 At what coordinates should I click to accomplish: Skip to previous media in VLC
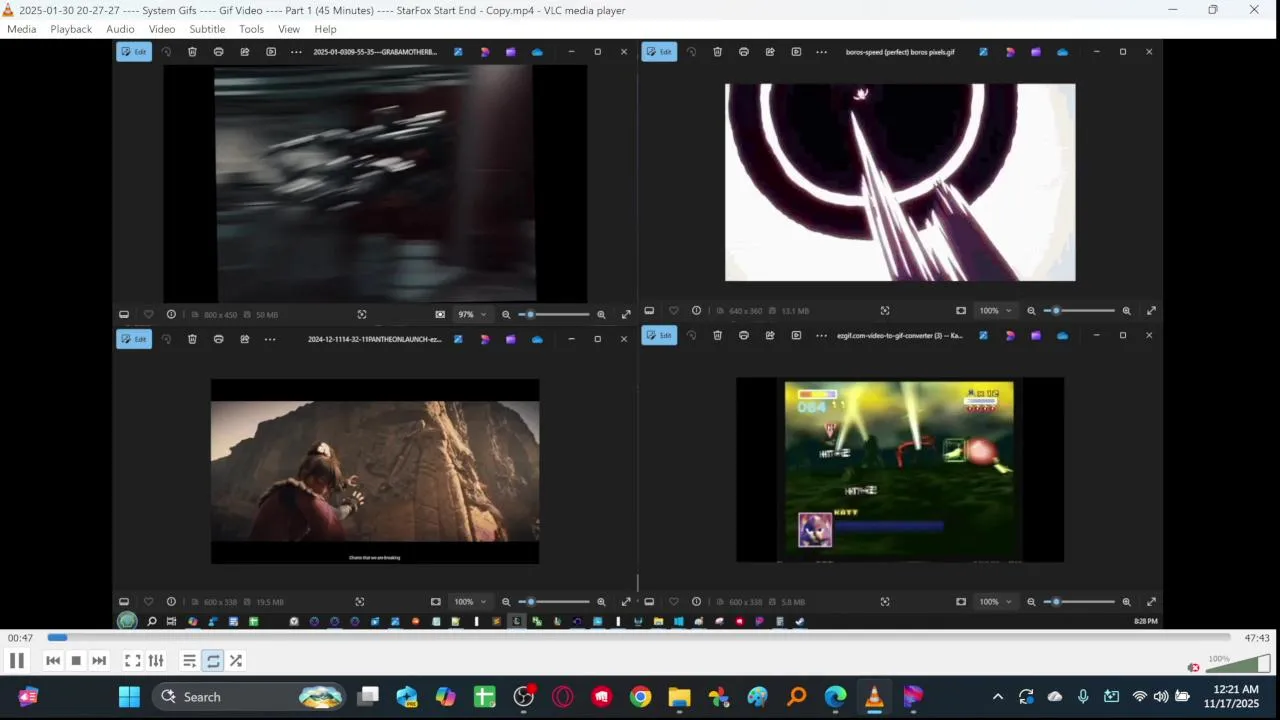click(x=53, y=660)
